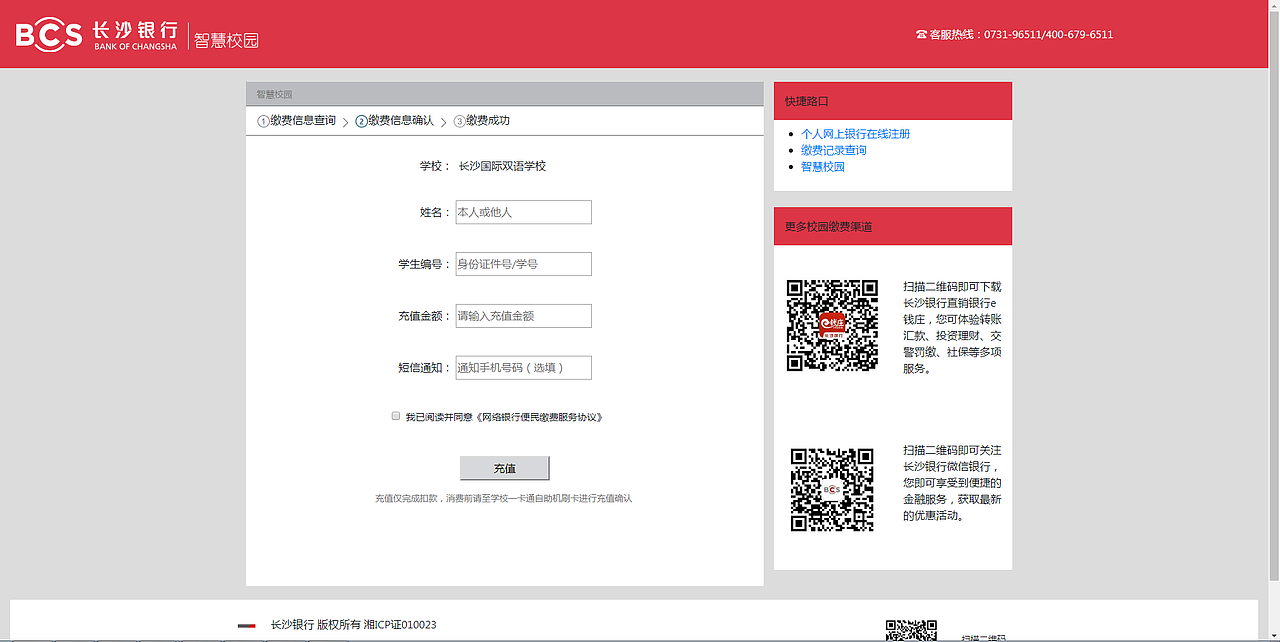The image size is (1280, 642).
Task: Click the 学生编号 input field
Action: 523,264
